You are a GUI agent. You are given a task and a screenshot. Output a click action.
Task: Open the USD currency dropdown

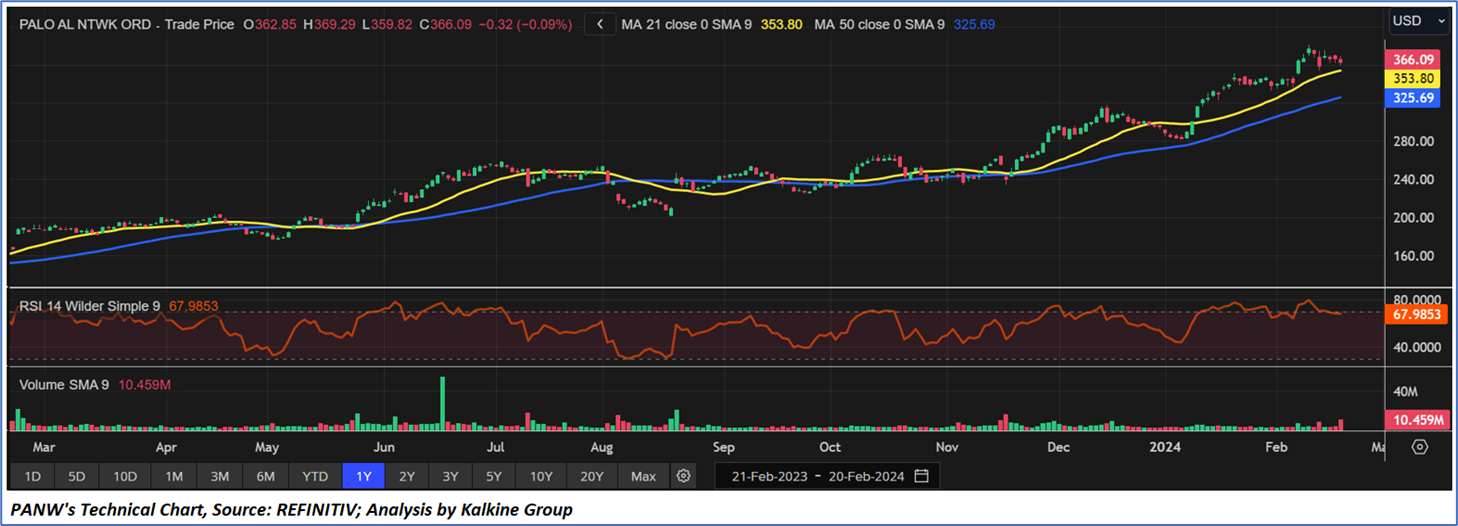1419,20
